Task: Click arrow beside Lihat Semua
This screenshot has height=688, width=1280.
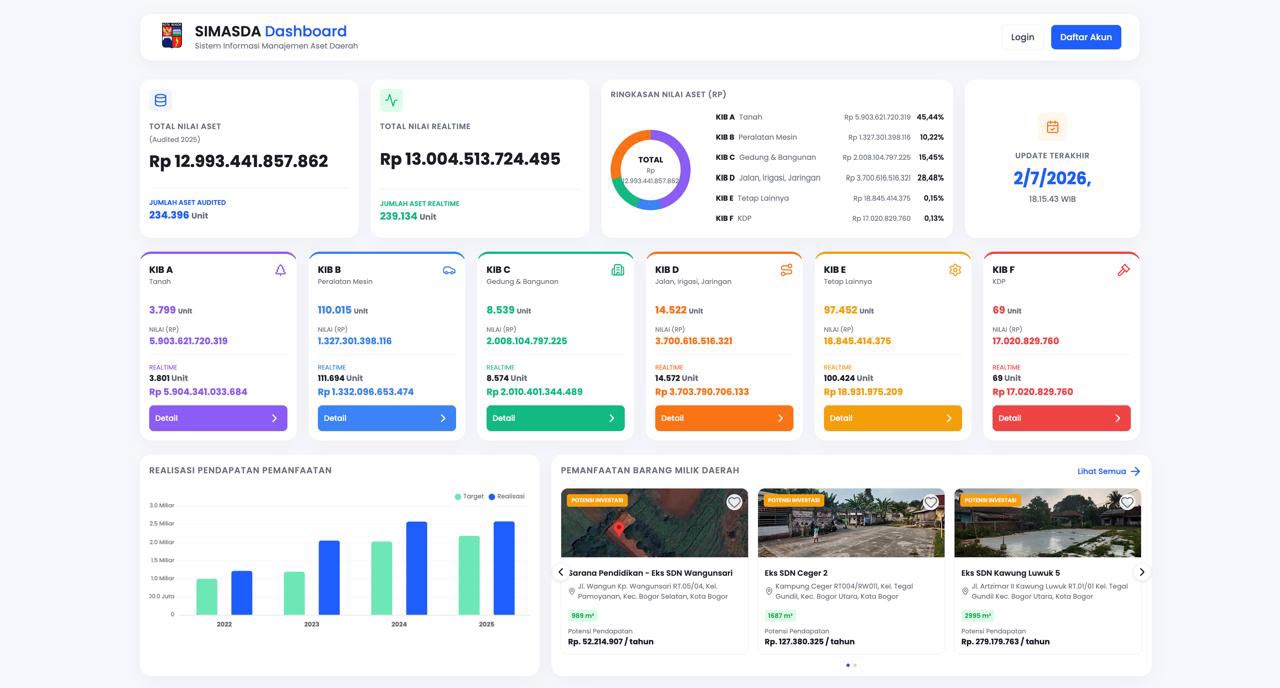Action: coord(1136,471)
